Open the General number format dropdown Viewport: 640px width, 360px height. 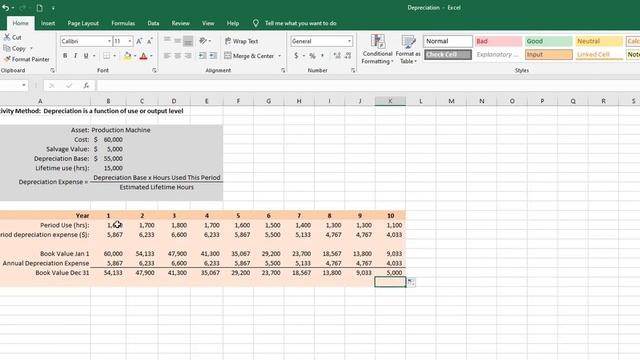coord(349,41)
